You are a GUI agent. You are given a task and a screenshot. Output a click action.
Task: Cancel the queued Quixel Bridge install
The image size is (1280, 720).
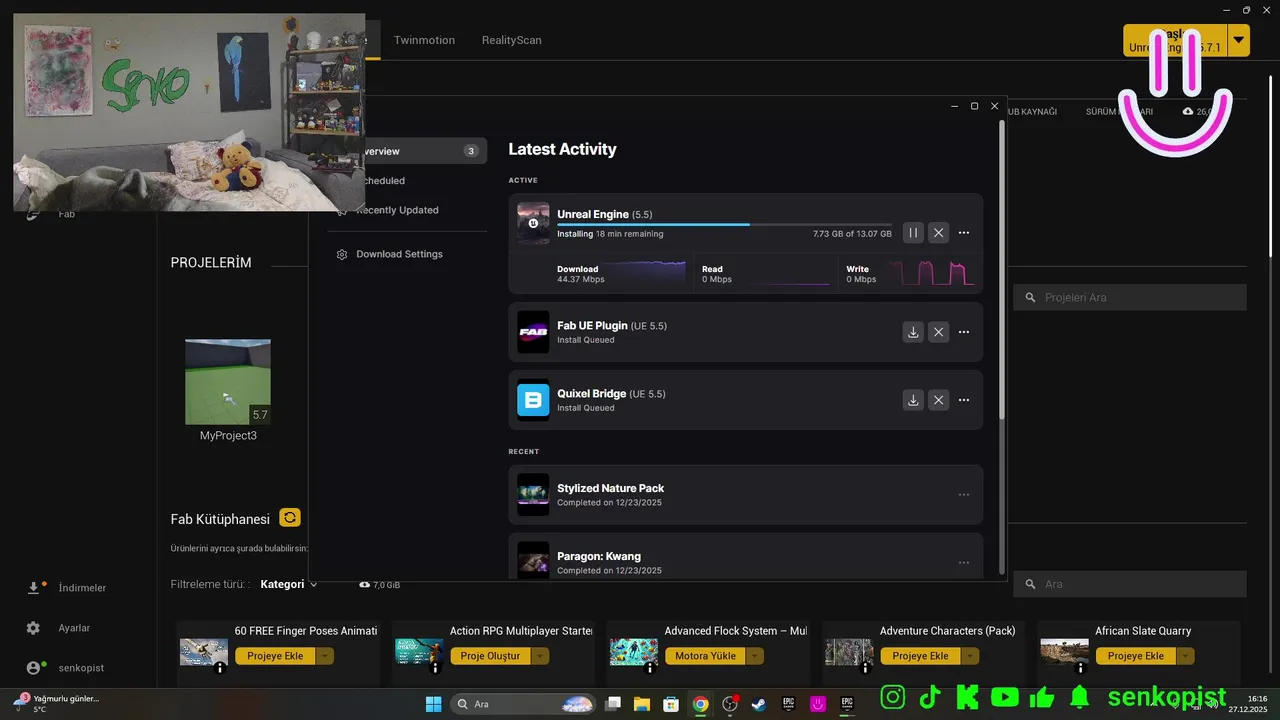point(938,400)
